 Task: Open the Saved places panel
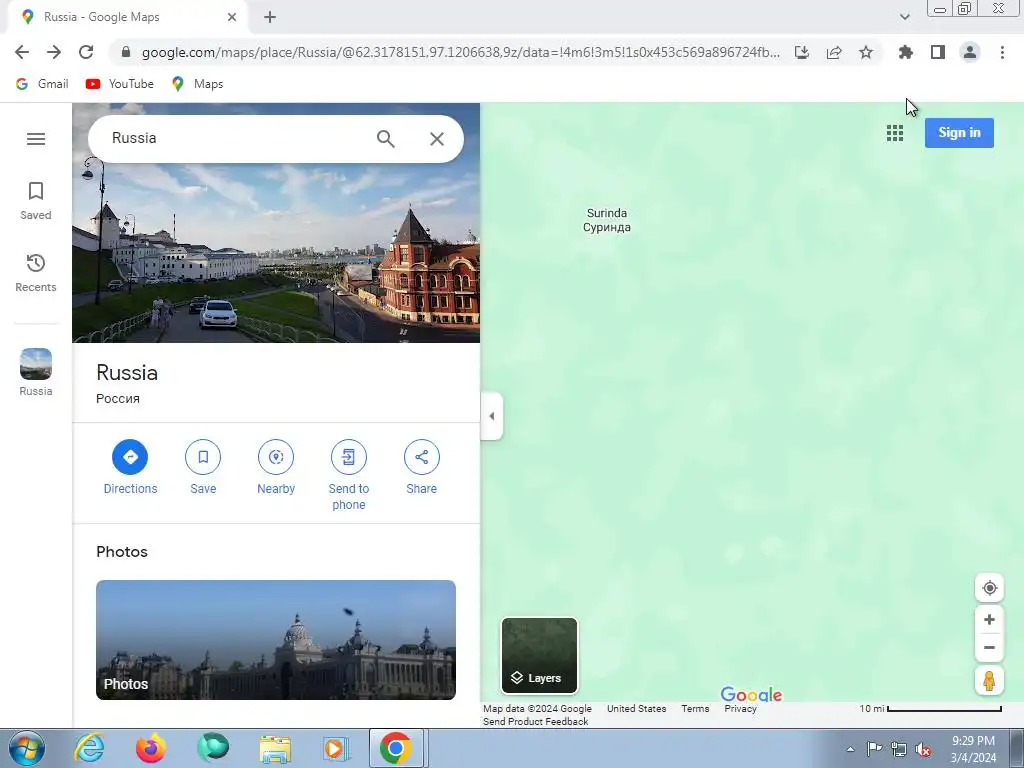tap(35, 201)
